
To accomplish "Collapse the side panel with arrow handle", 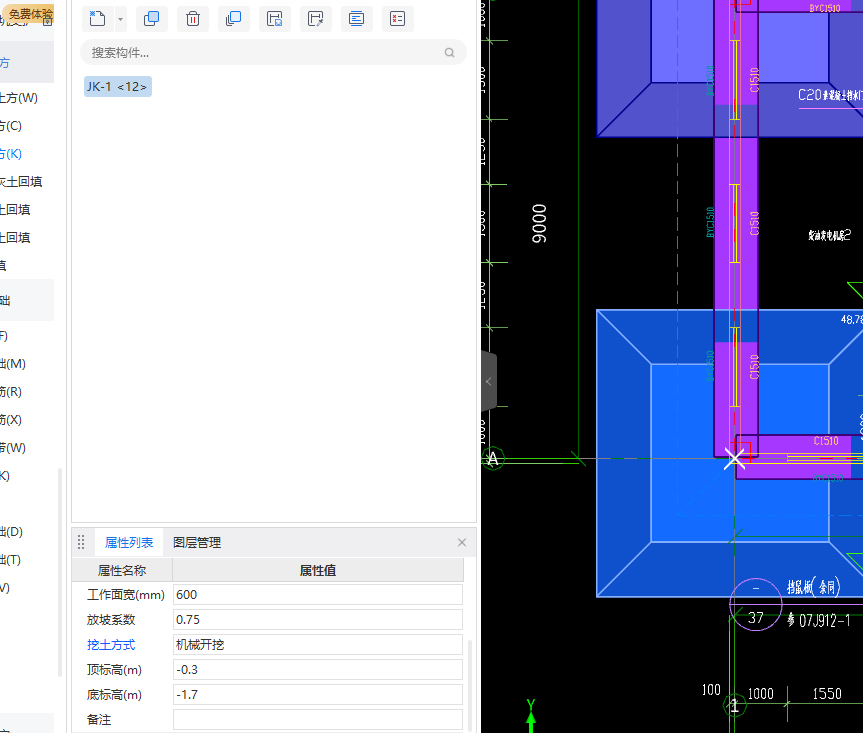I will (489, 381).
